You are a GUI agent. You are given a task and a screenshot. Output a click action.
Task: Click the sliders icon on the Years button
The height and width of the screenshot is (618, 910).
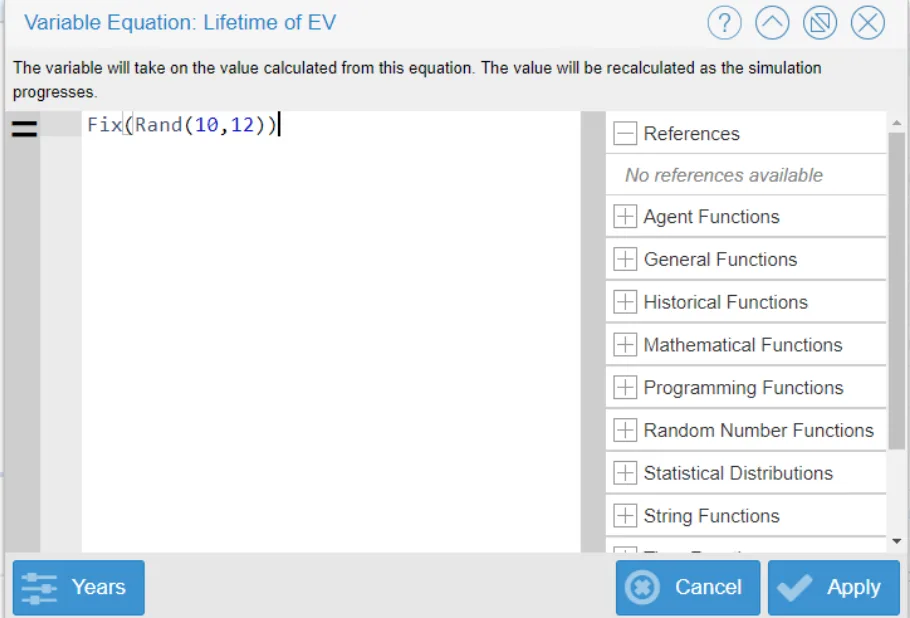(39, 588)
